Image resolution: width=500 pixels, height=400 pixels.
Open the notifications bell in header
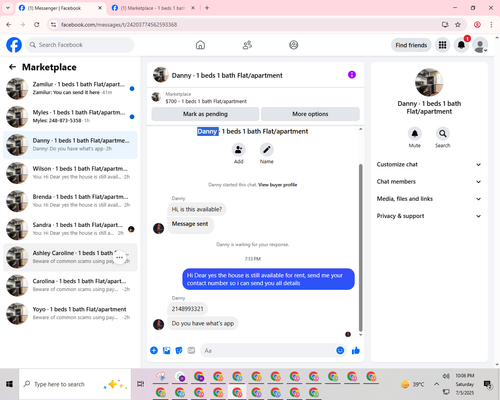click(x=461, y=45)
